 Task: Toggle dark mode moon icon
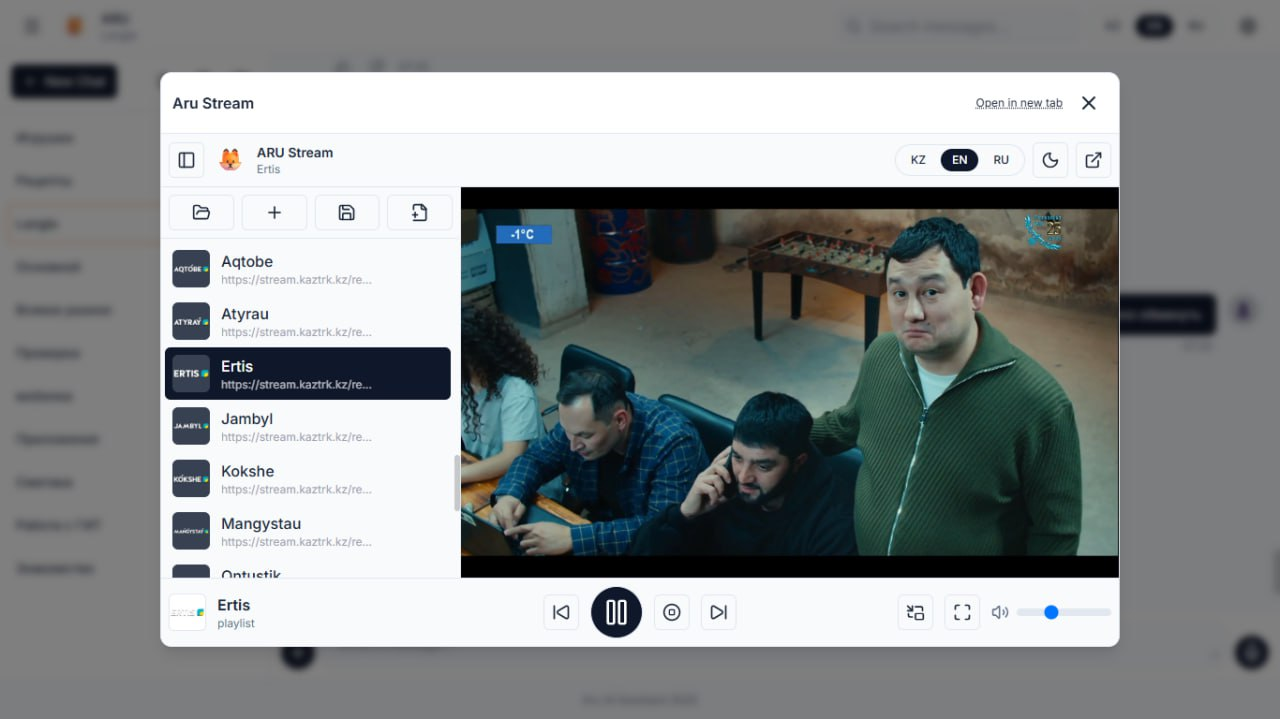pyautogui.click(x=1050, y=160)
